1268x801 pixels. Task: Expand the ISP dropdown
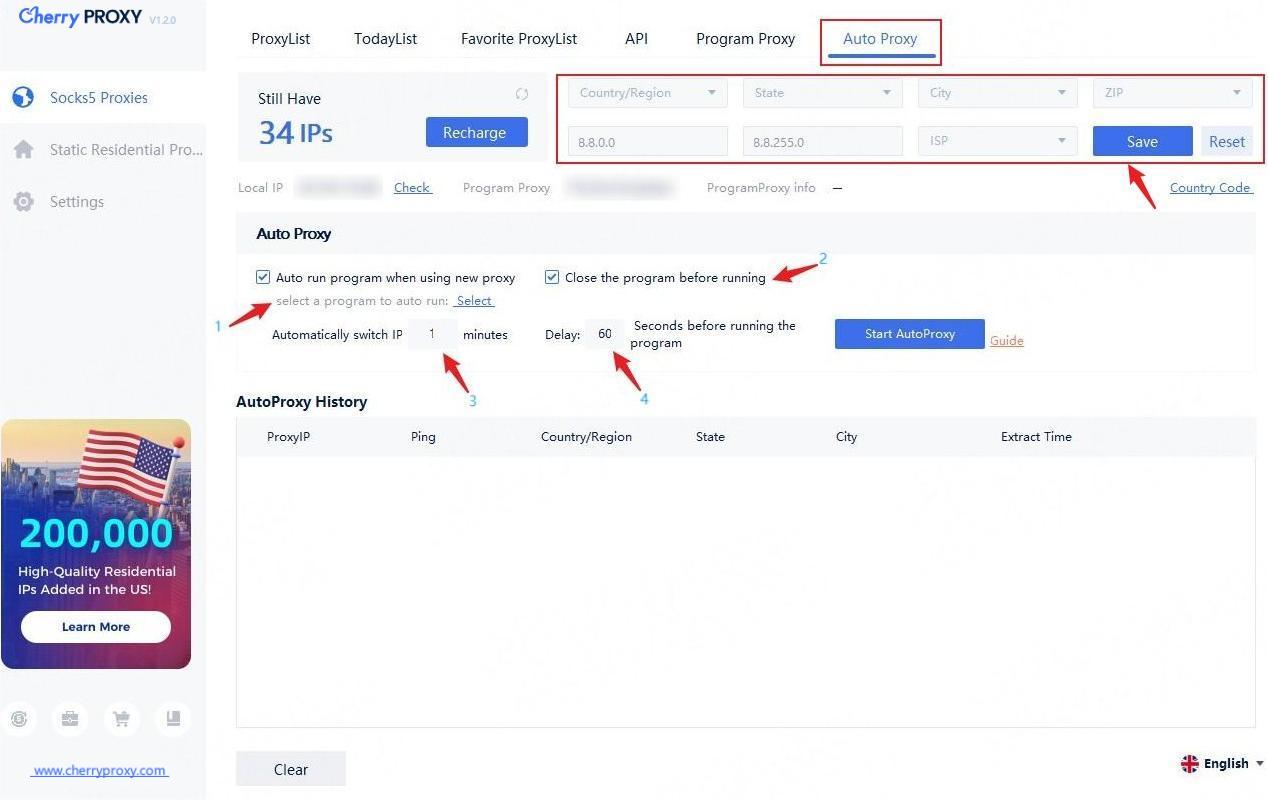click(997, 141)
